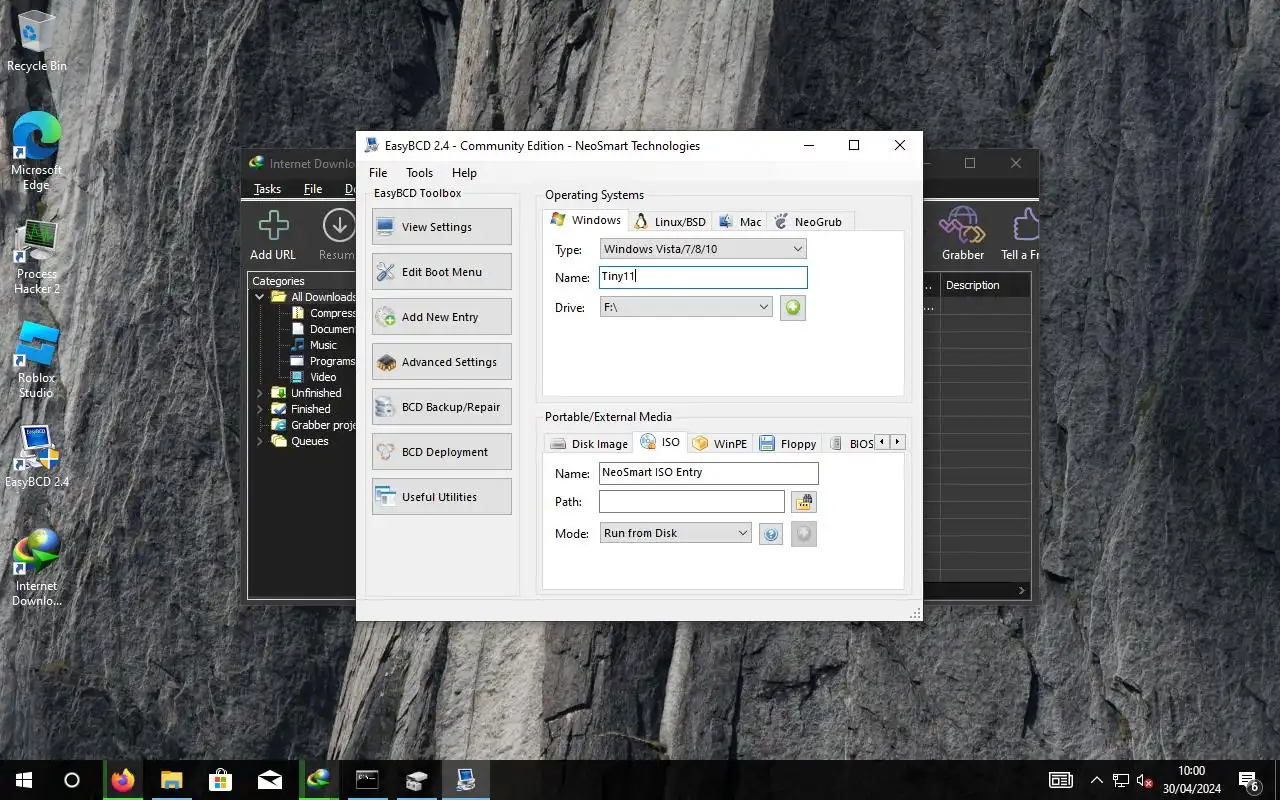Viewport: 1280px width, 800px height.
Task: Browse for ISO file with folder icon
Action: tap(804, 502)
